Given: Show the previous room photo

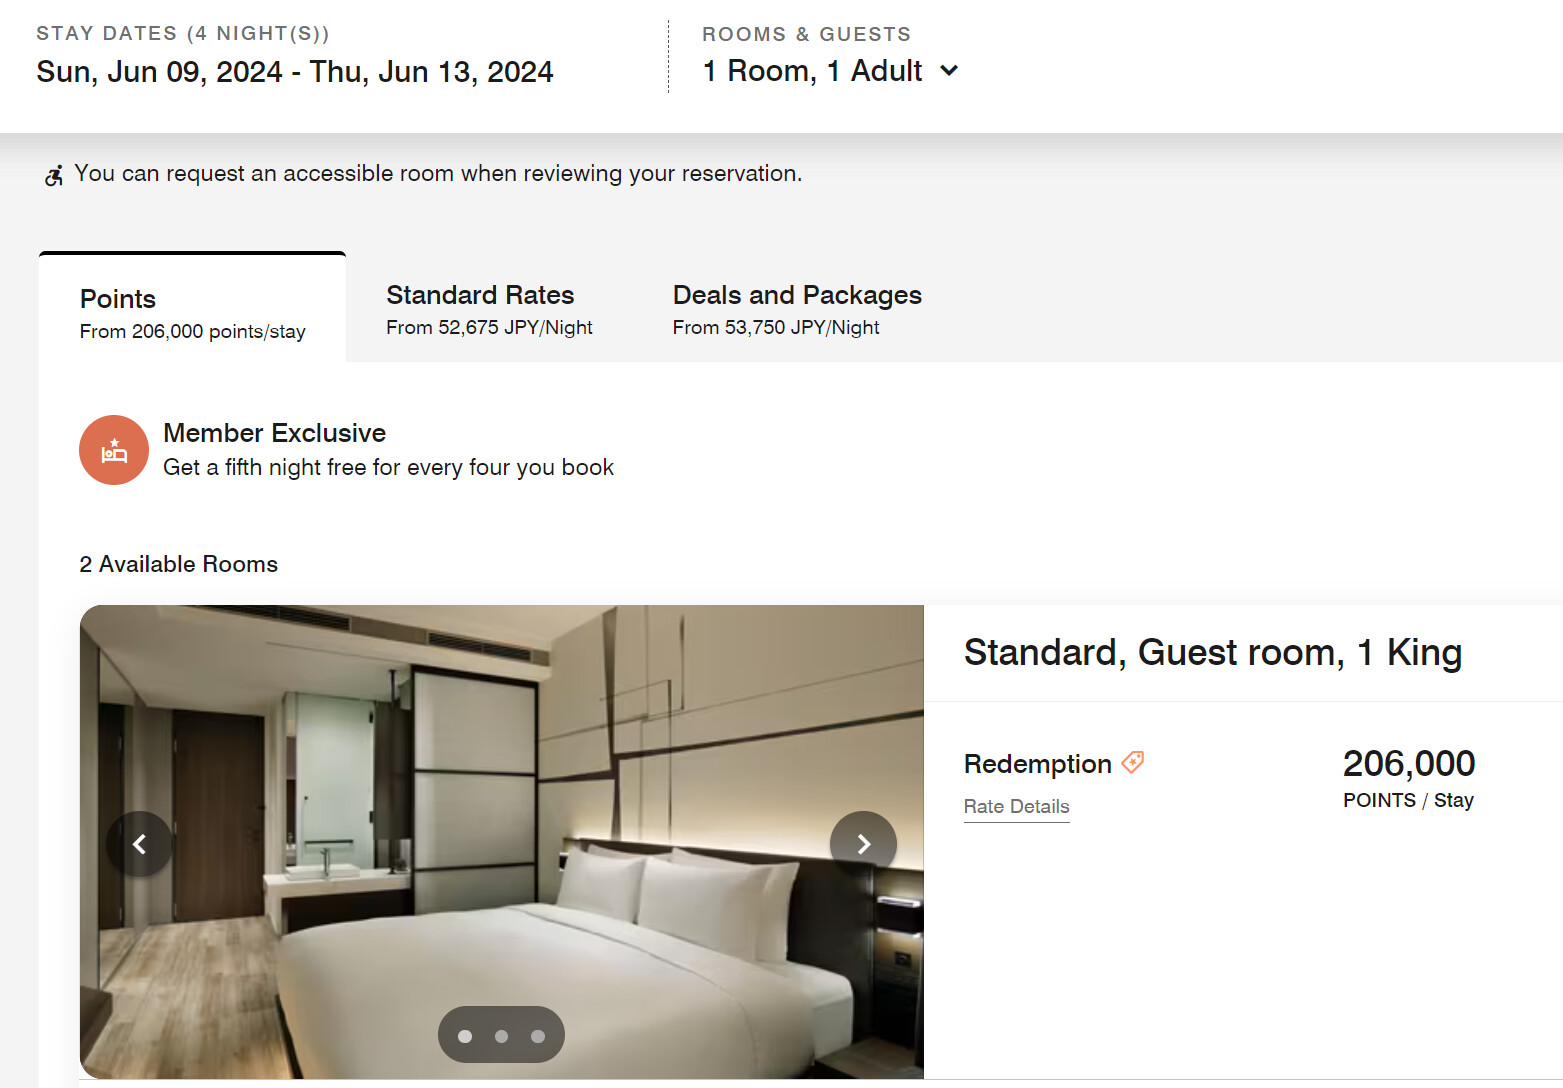Looking at the screenshot, I should pyautogui.click(x=139, y=844).
